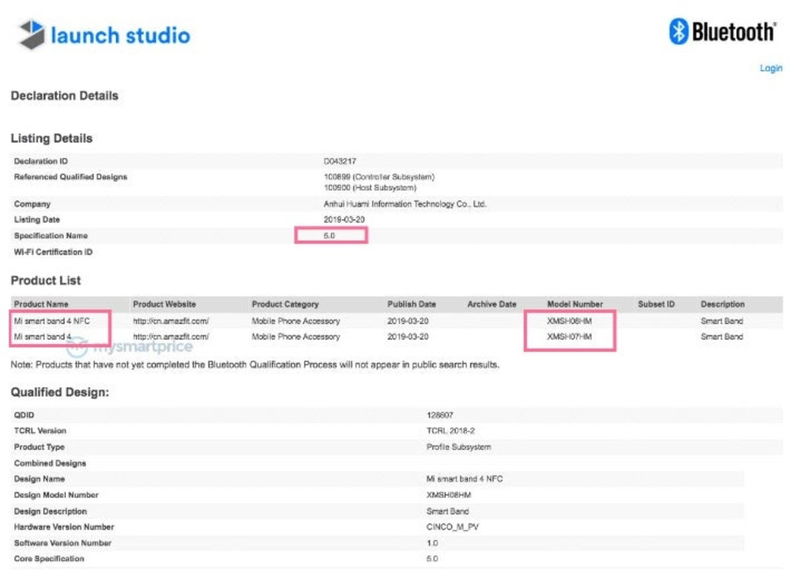Click model number XMSH07HM in the product list
This screenshot has width=800, height=579.
point(569,337)
